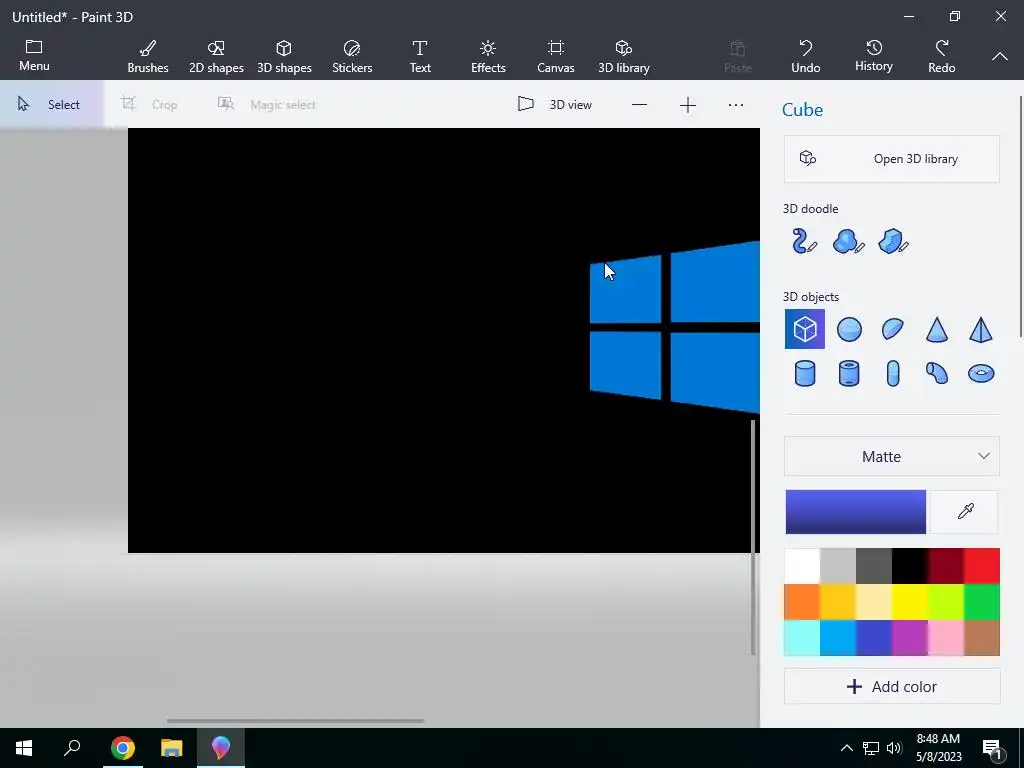Select the Tube 3D object

pos(849,374)
